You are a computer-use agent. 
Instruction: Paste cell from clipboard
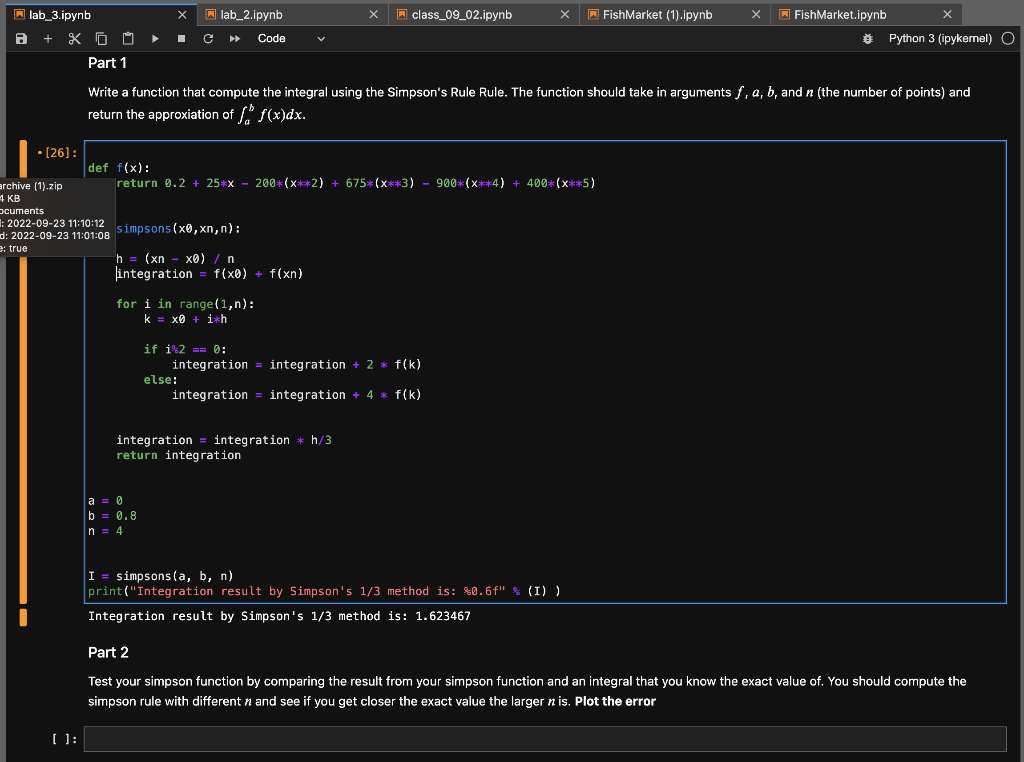pyautogui.click(x=127, y=39)
